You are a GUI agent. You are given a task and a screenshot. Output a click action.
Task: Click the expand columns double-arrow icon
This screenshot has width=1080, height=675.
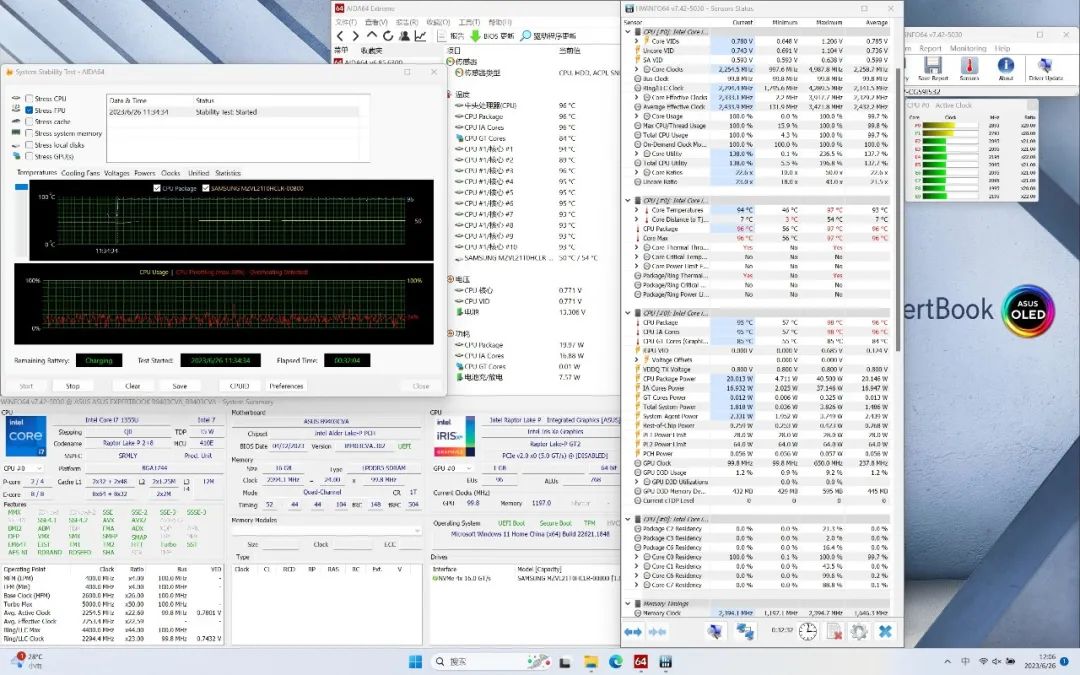tap(632, 631)
